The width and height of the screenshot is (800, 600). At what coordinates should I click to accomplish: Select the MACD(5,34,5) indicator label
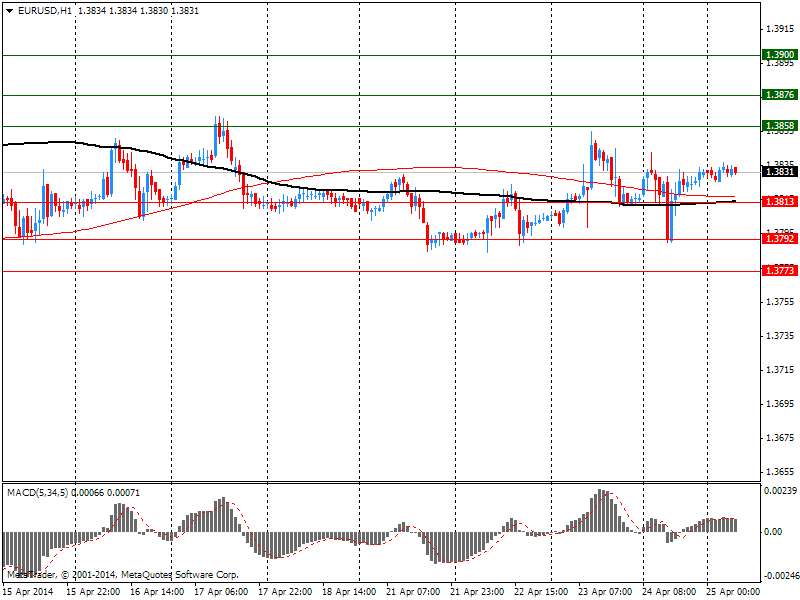tap(37, 493)
